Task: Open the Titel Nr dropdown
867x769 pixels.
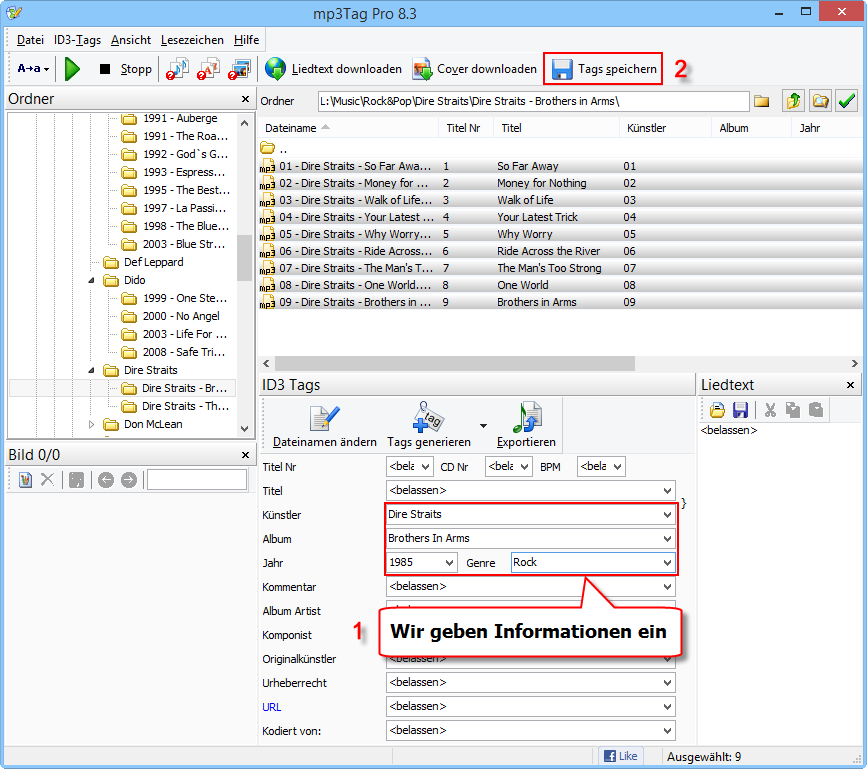Action: [425, 467]
